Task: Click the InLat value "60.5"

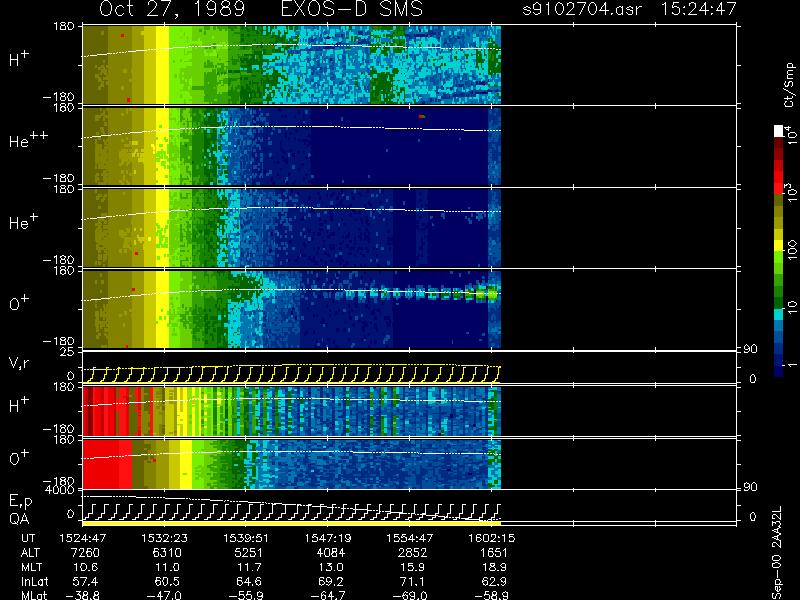Action: click(169, 582)
